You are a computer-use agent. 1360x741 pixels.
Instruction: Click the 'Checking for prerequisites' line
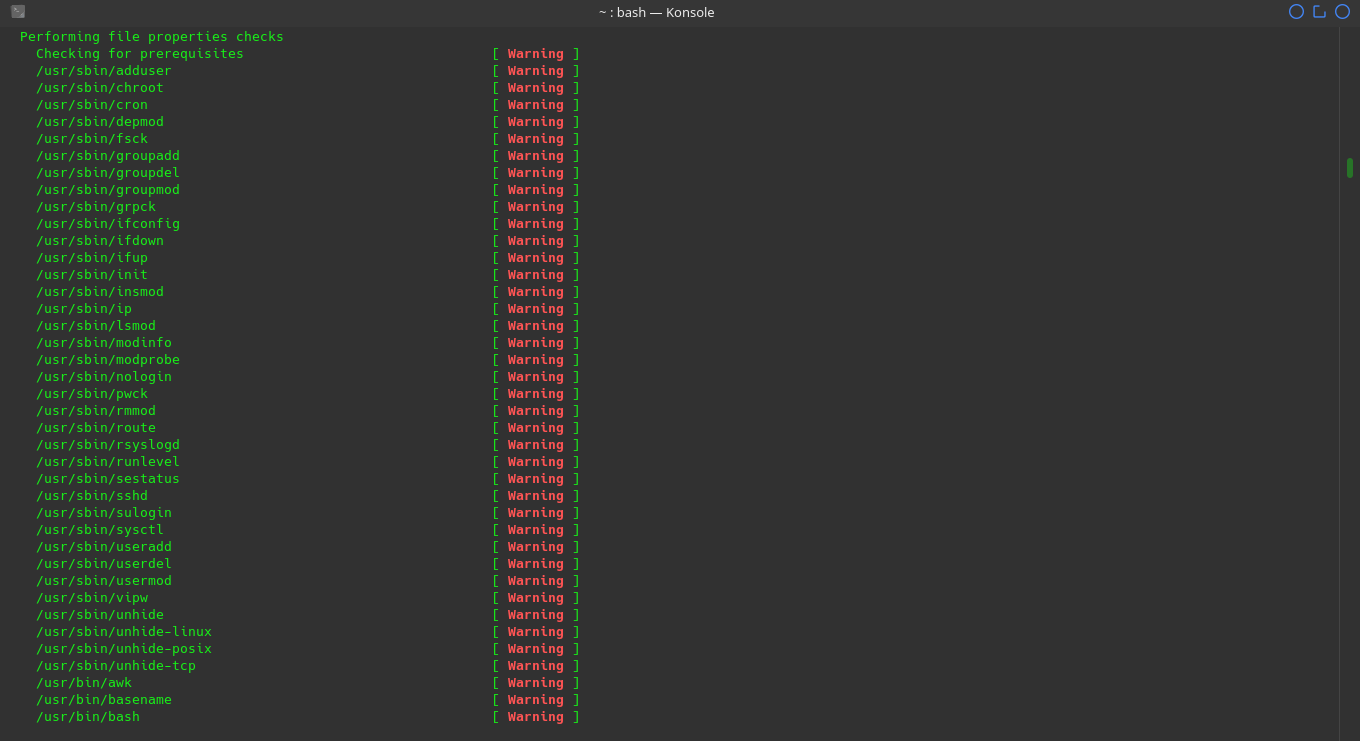coord(140,54)
